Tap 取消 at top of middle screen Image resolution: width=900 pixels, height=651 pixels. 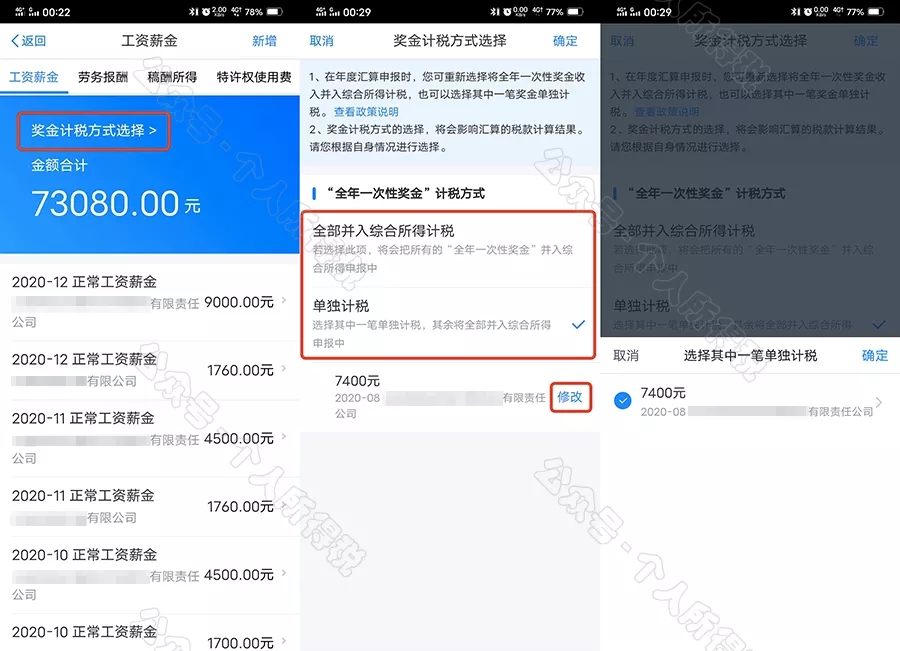321,41
